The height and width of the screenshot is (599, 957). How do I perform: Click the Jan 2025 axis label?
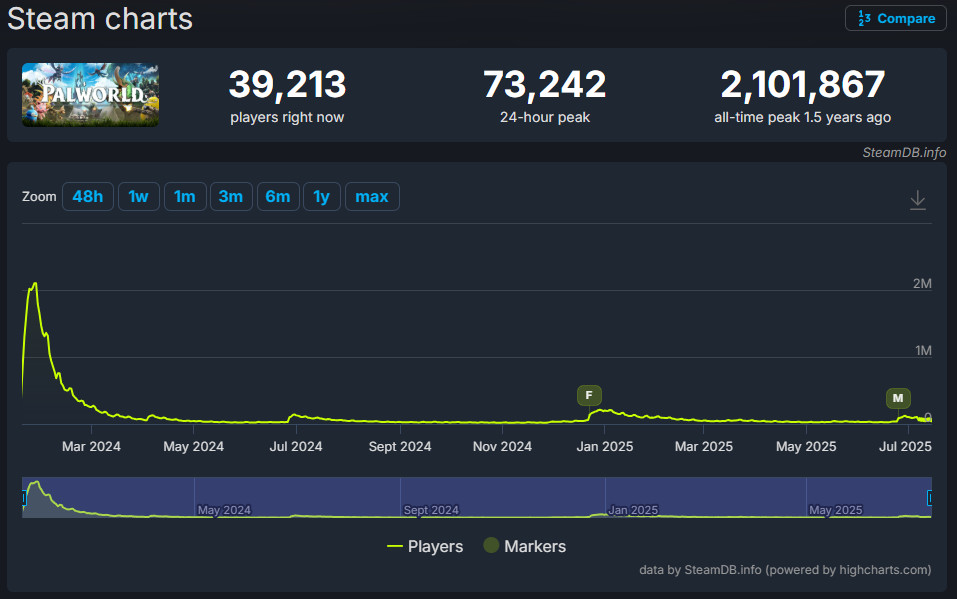tap(605, 446)
